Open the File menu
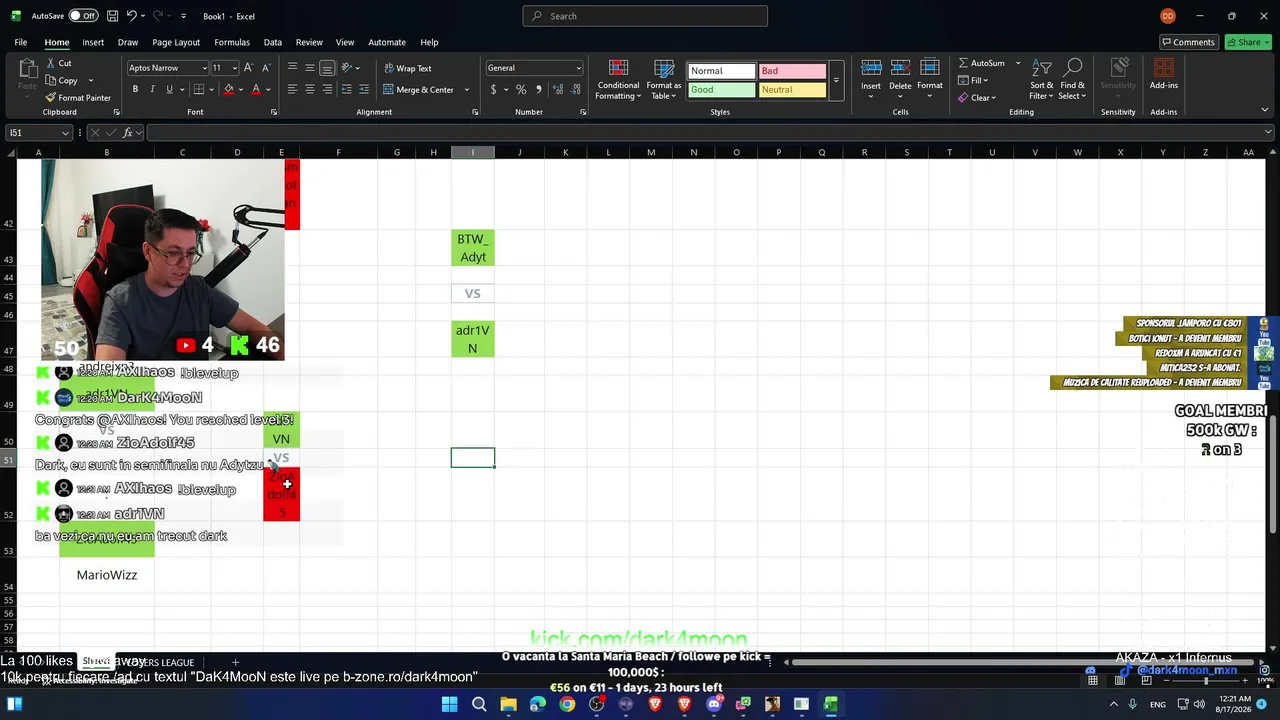This screenshot has height=720, width=1280. click(20, 42)
